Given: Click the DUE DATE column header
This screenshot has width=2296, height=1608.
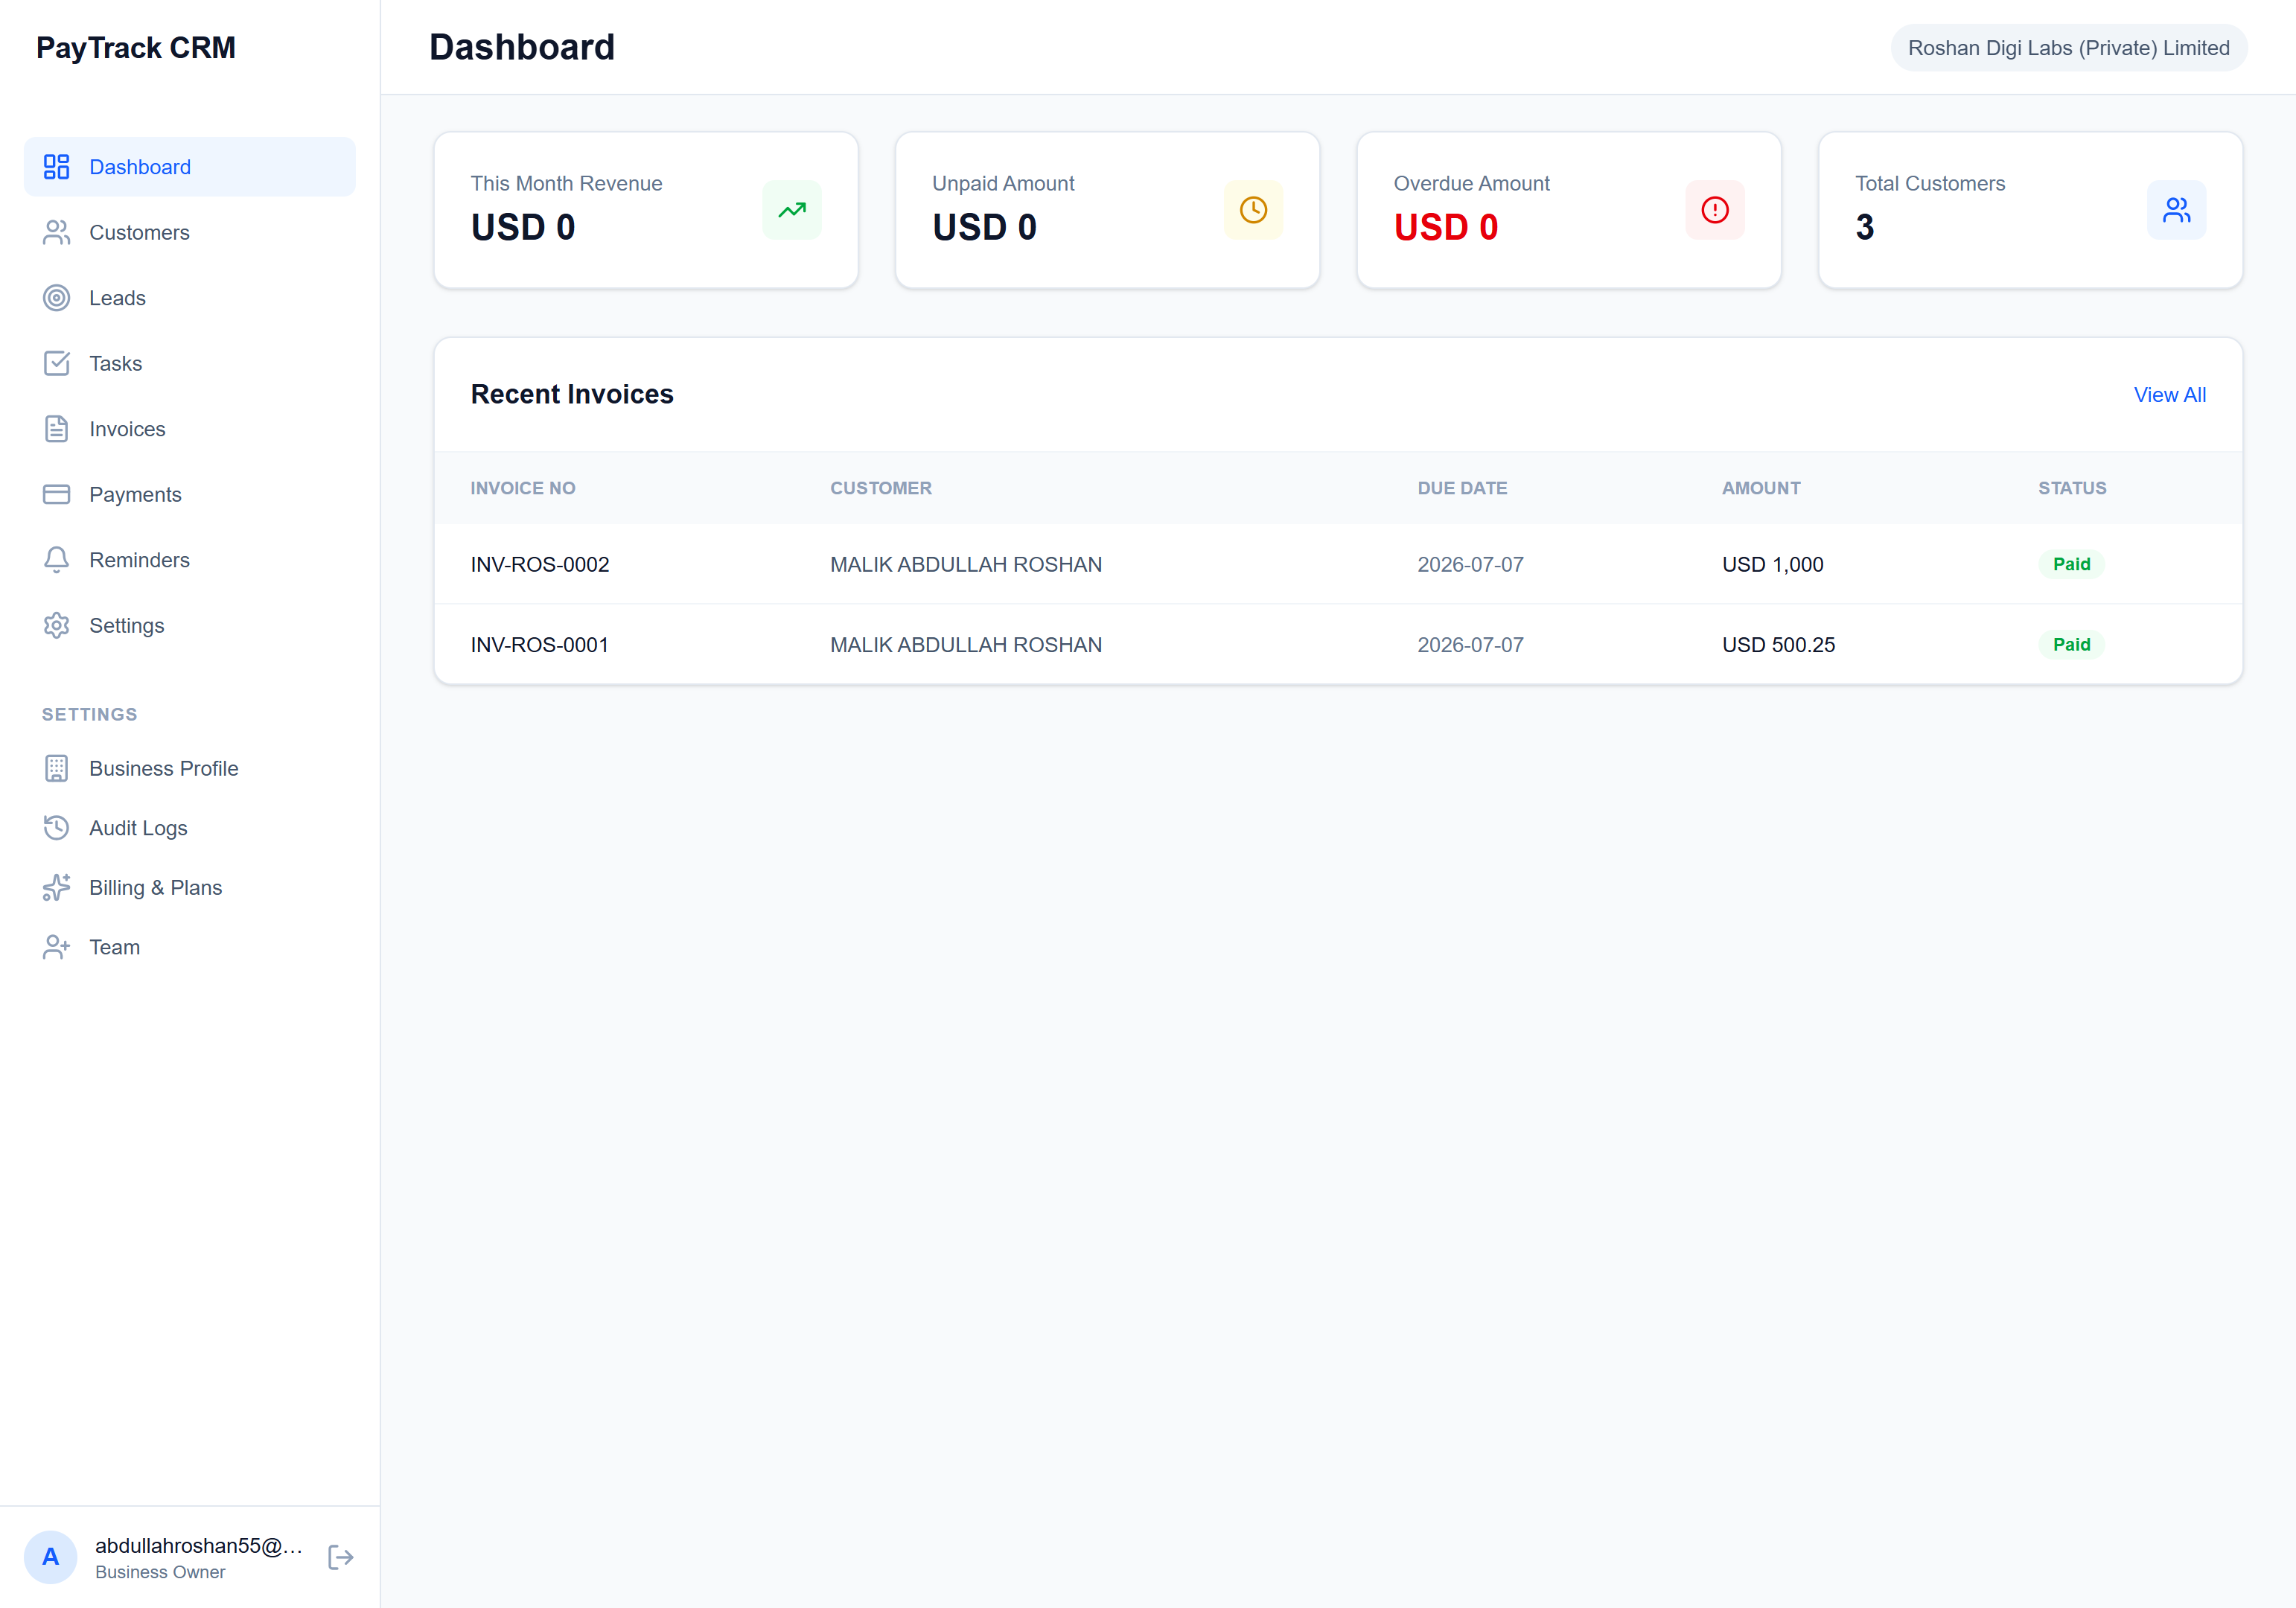Looking at the screenshot, I should click(x=1462, y=488).
